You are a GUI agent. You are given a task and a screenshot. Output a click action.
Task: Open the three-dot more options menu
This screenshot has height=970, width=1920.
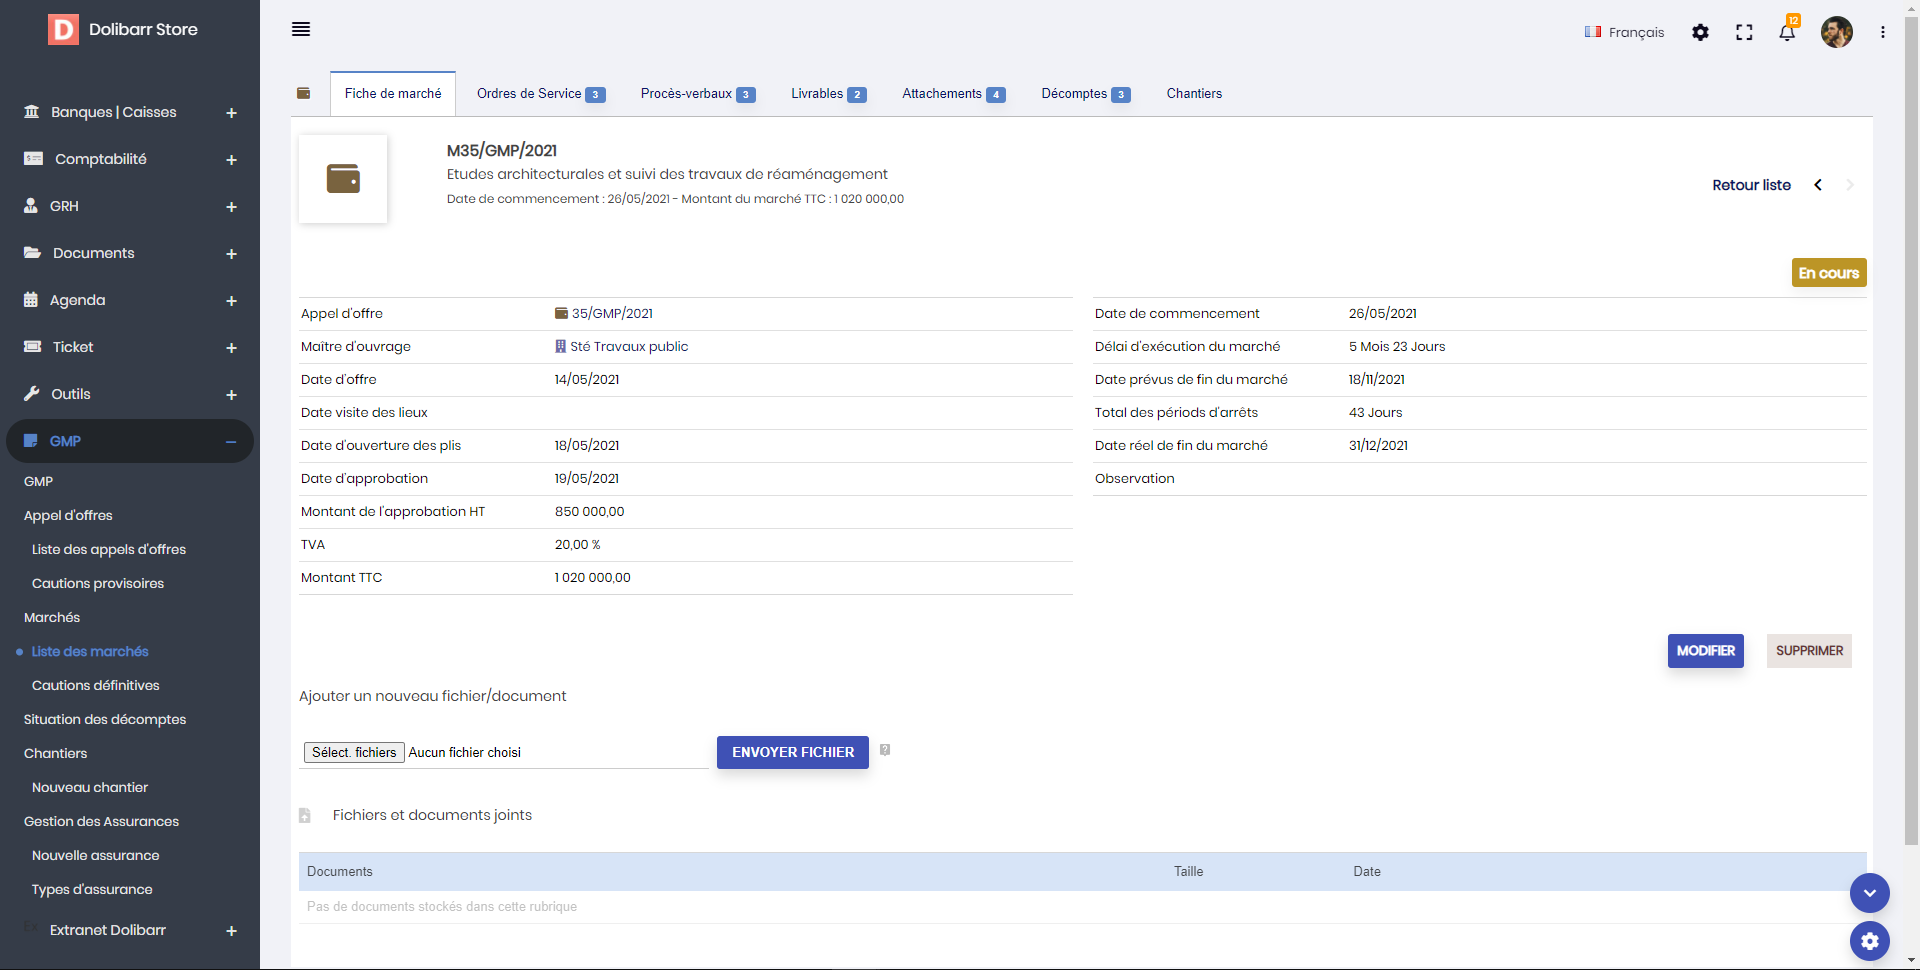[1883, 32]
